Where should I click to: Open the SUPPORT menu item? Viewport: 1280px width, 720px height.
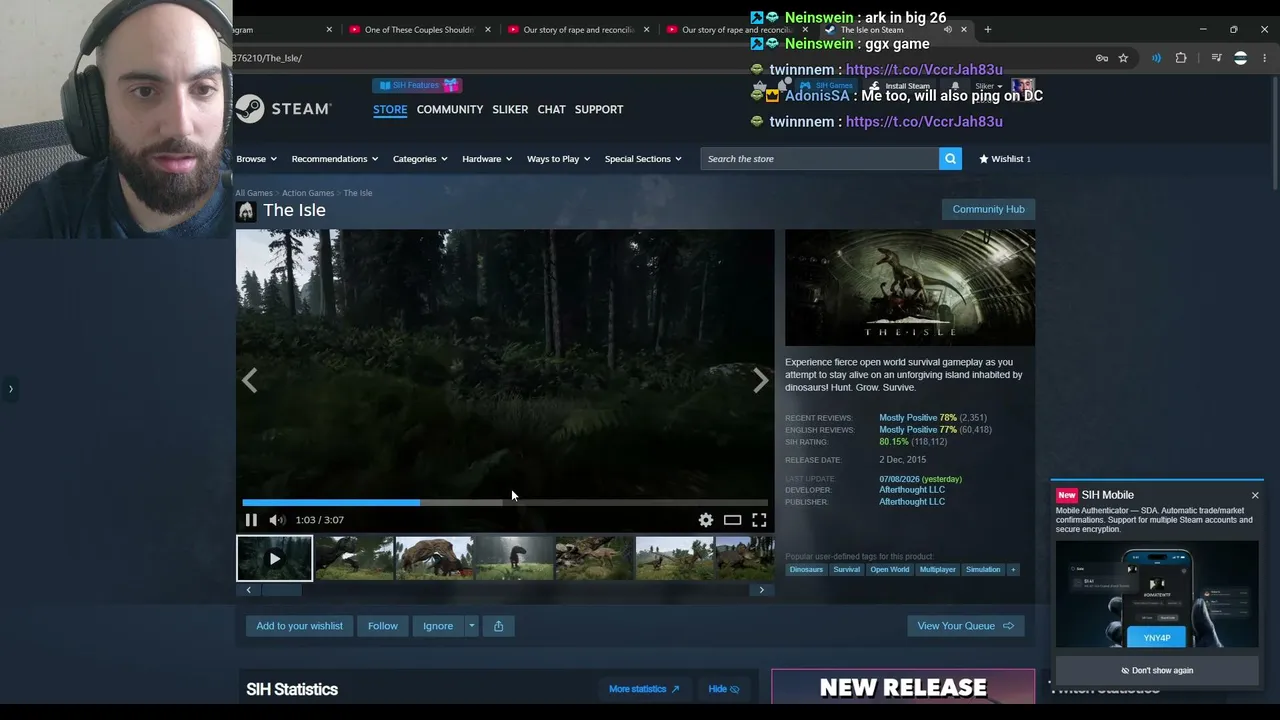coord(599,109)
